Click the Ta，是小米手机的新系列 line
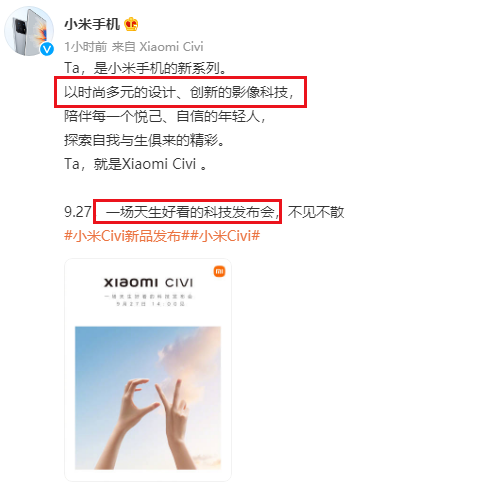Viewport: 504px width, 489px height. [x=146, y=68]
